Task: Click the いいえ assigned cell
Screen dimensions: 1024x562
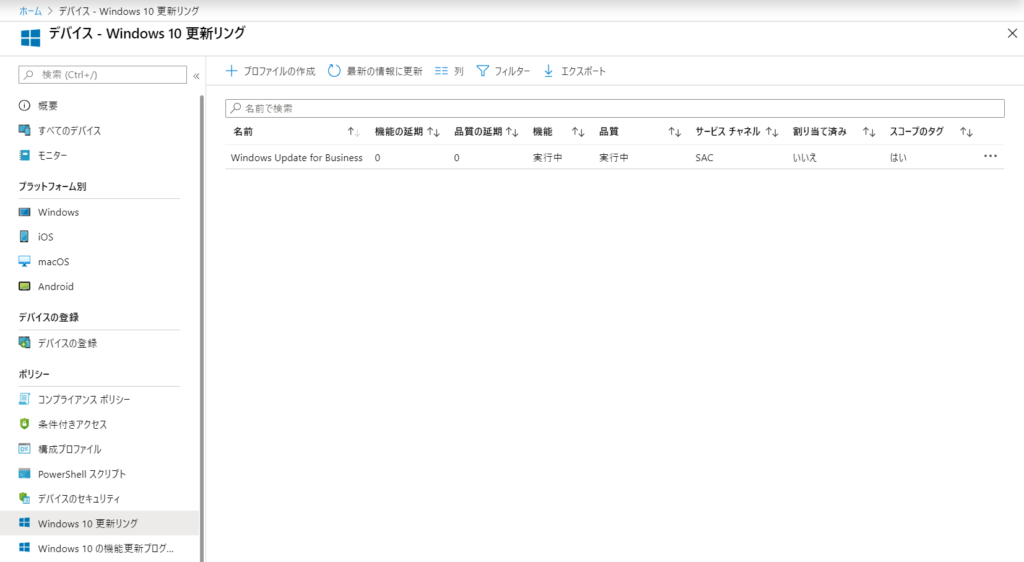Action: click(x=805, y=157)
